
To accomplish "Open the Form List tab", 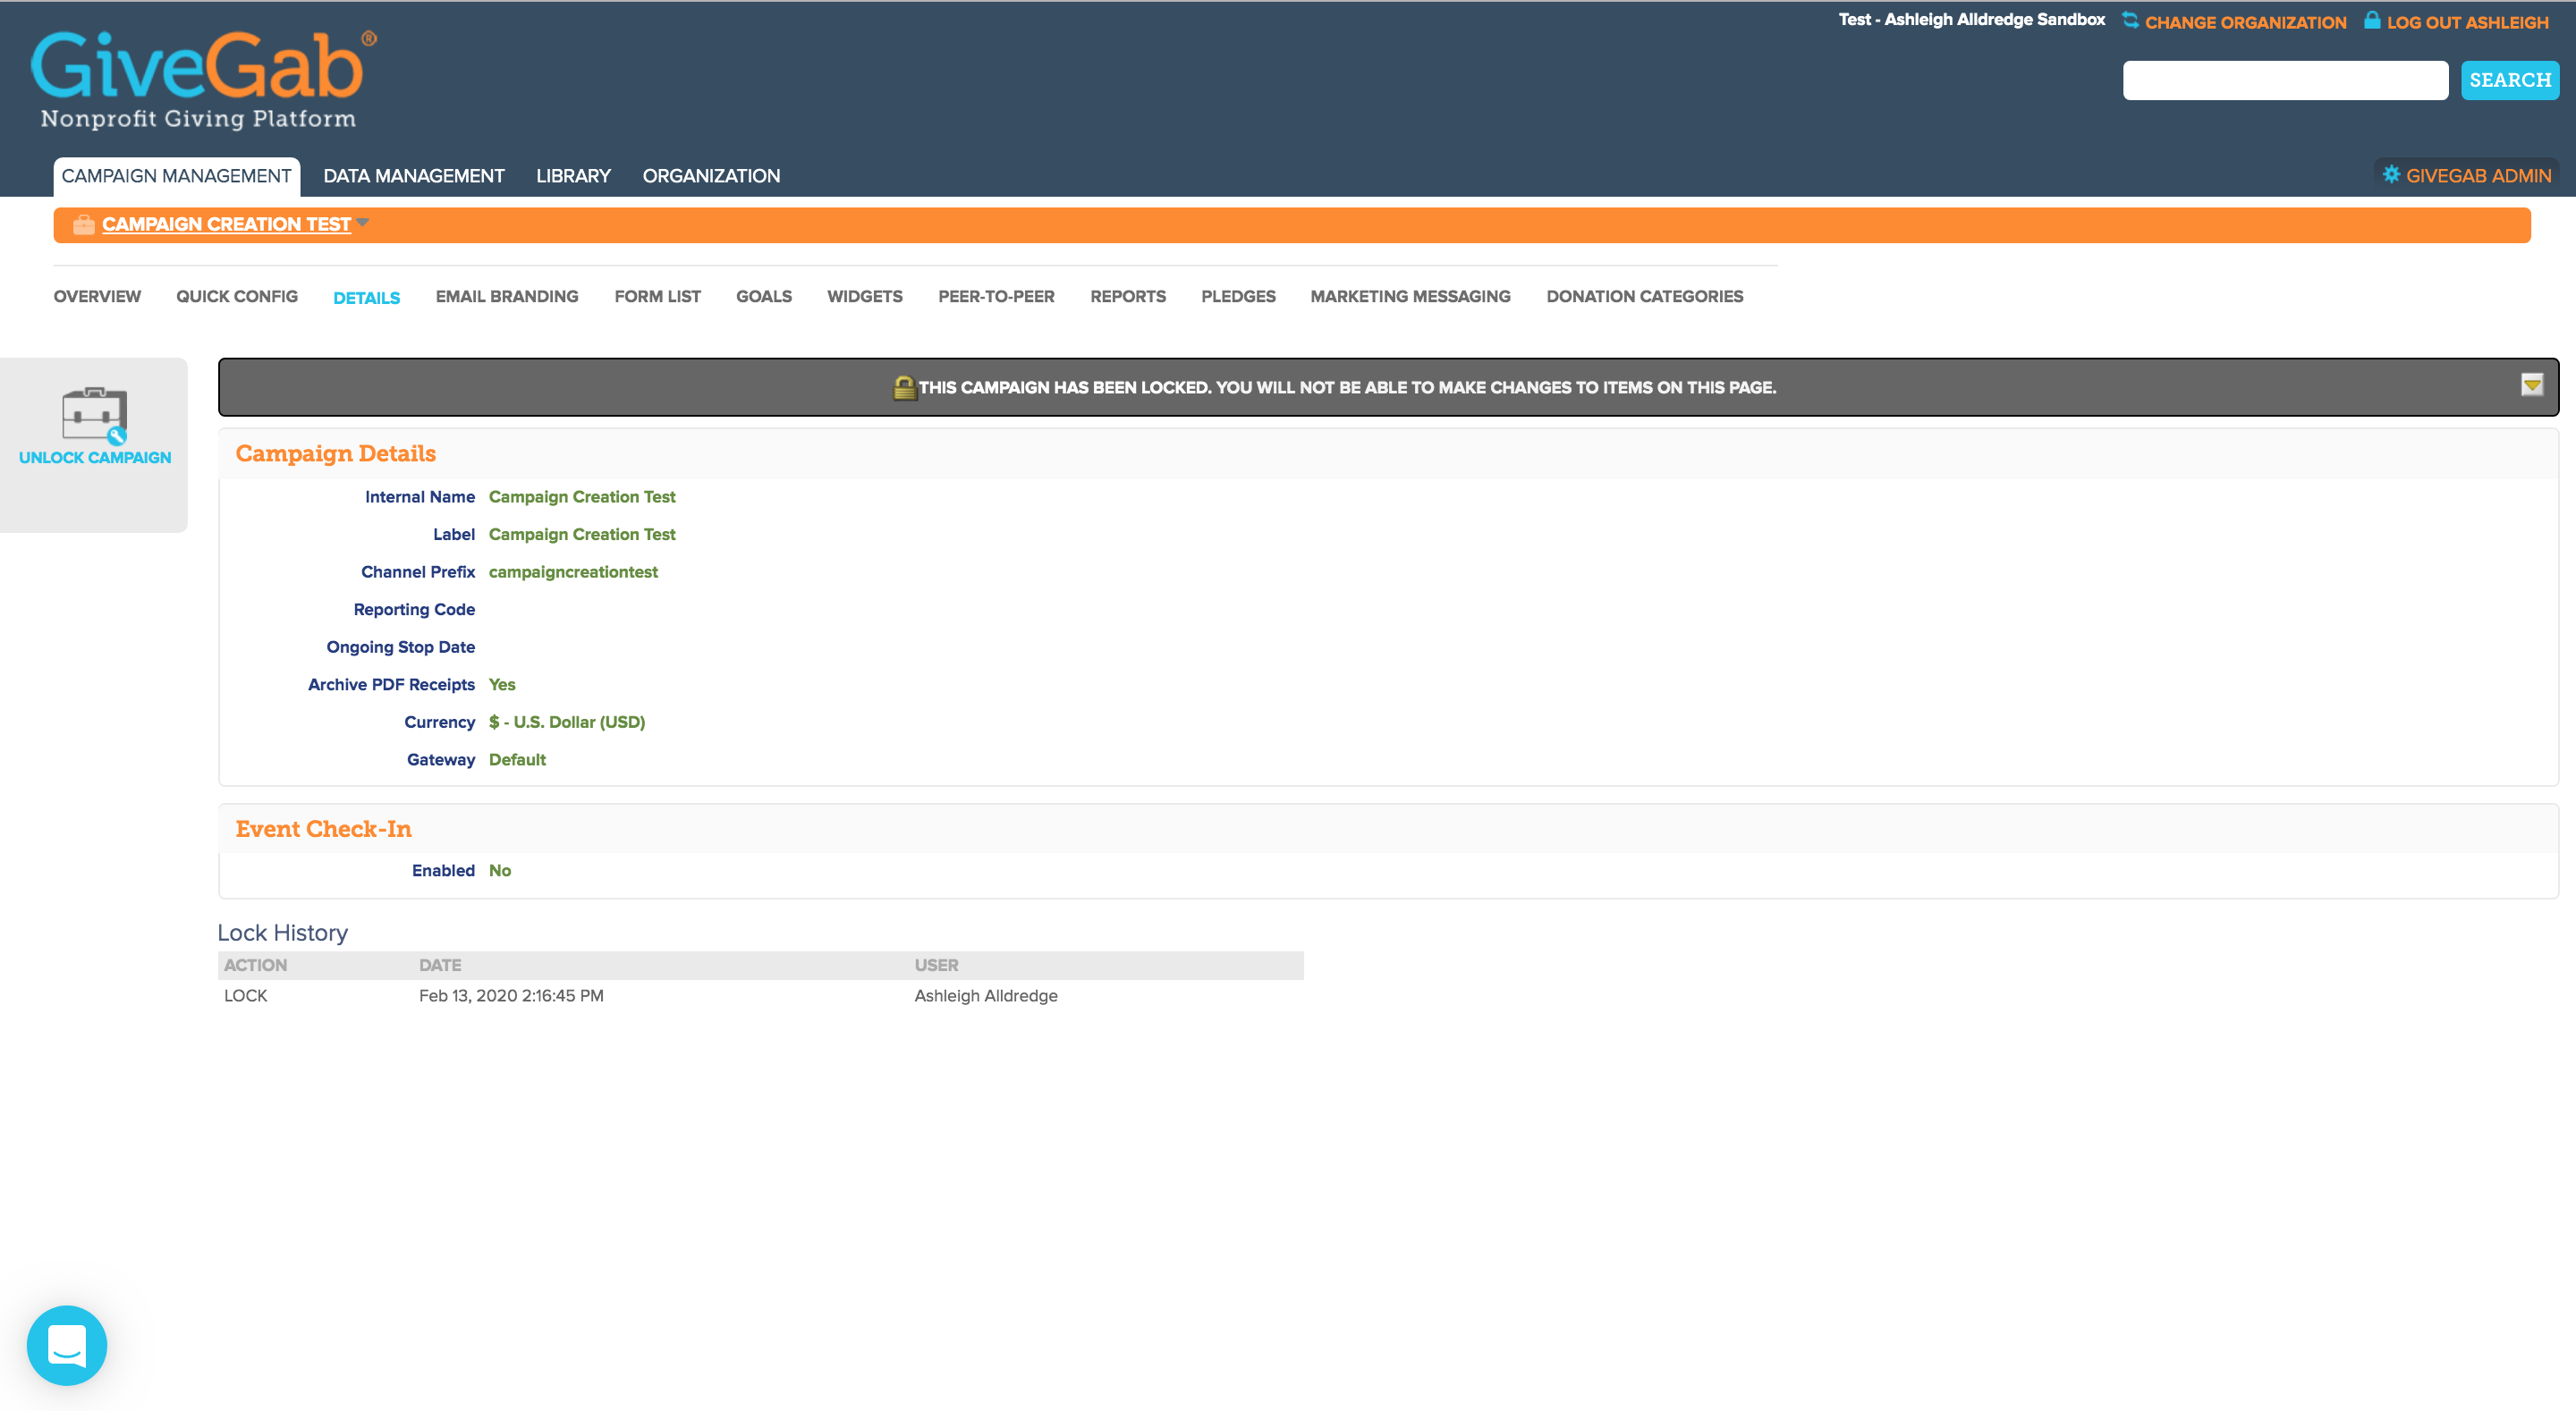I will tap(658, 296).
